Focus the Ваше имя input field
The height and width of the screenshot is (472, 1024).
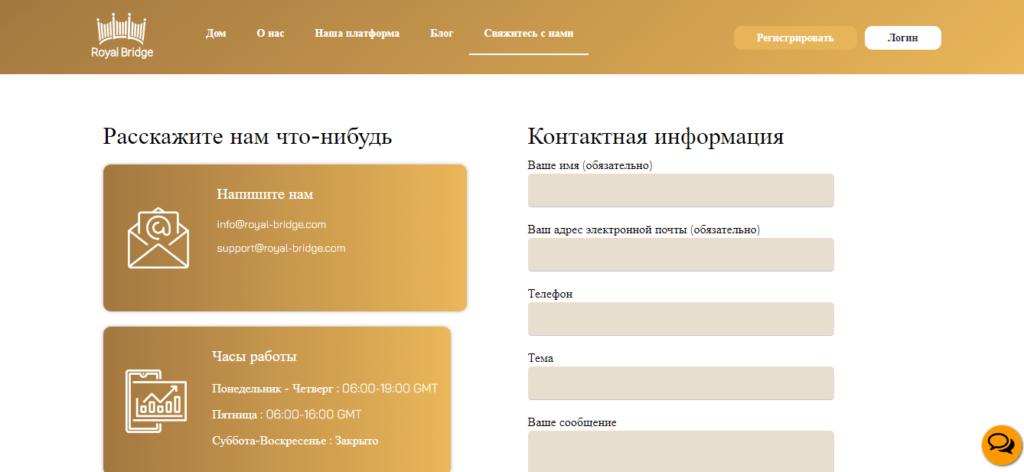click(680, 191)
